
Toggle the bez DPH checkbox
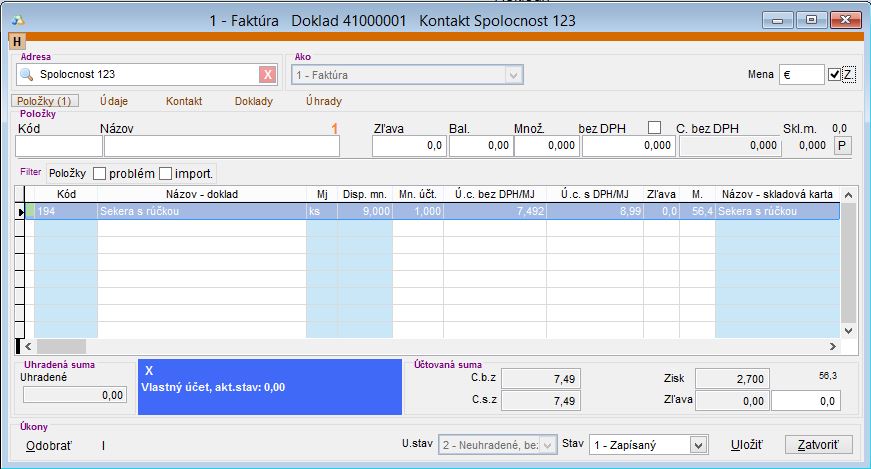pyautogui.click(x=655, y=127)
